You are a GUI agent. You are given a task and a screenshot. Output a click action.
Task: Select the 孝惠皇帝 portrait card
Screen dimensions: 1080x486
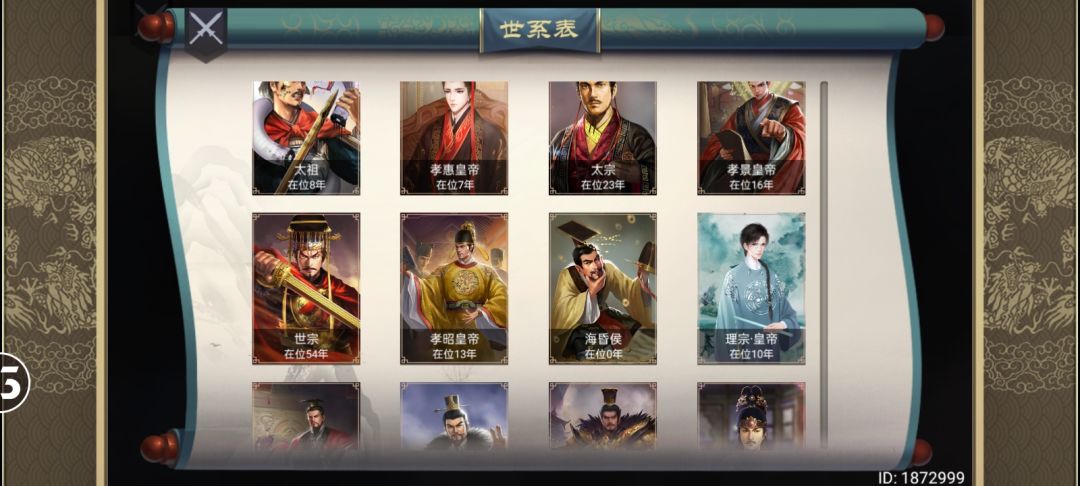point(454,138)
